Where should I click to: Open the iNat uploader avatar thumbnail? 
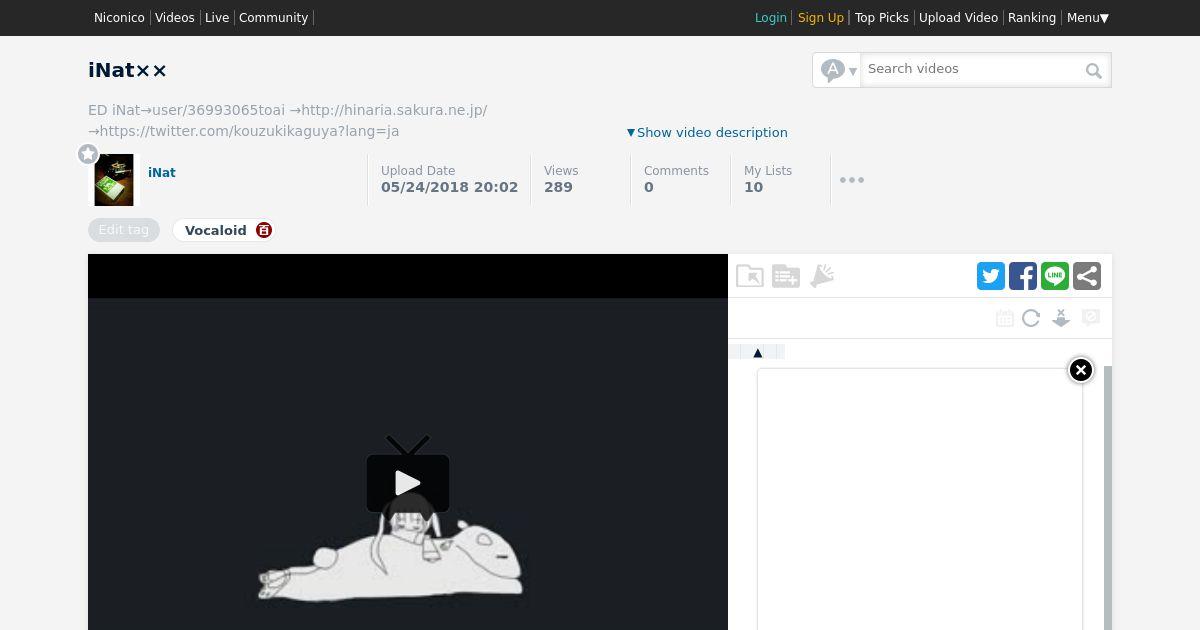(114, 180)
